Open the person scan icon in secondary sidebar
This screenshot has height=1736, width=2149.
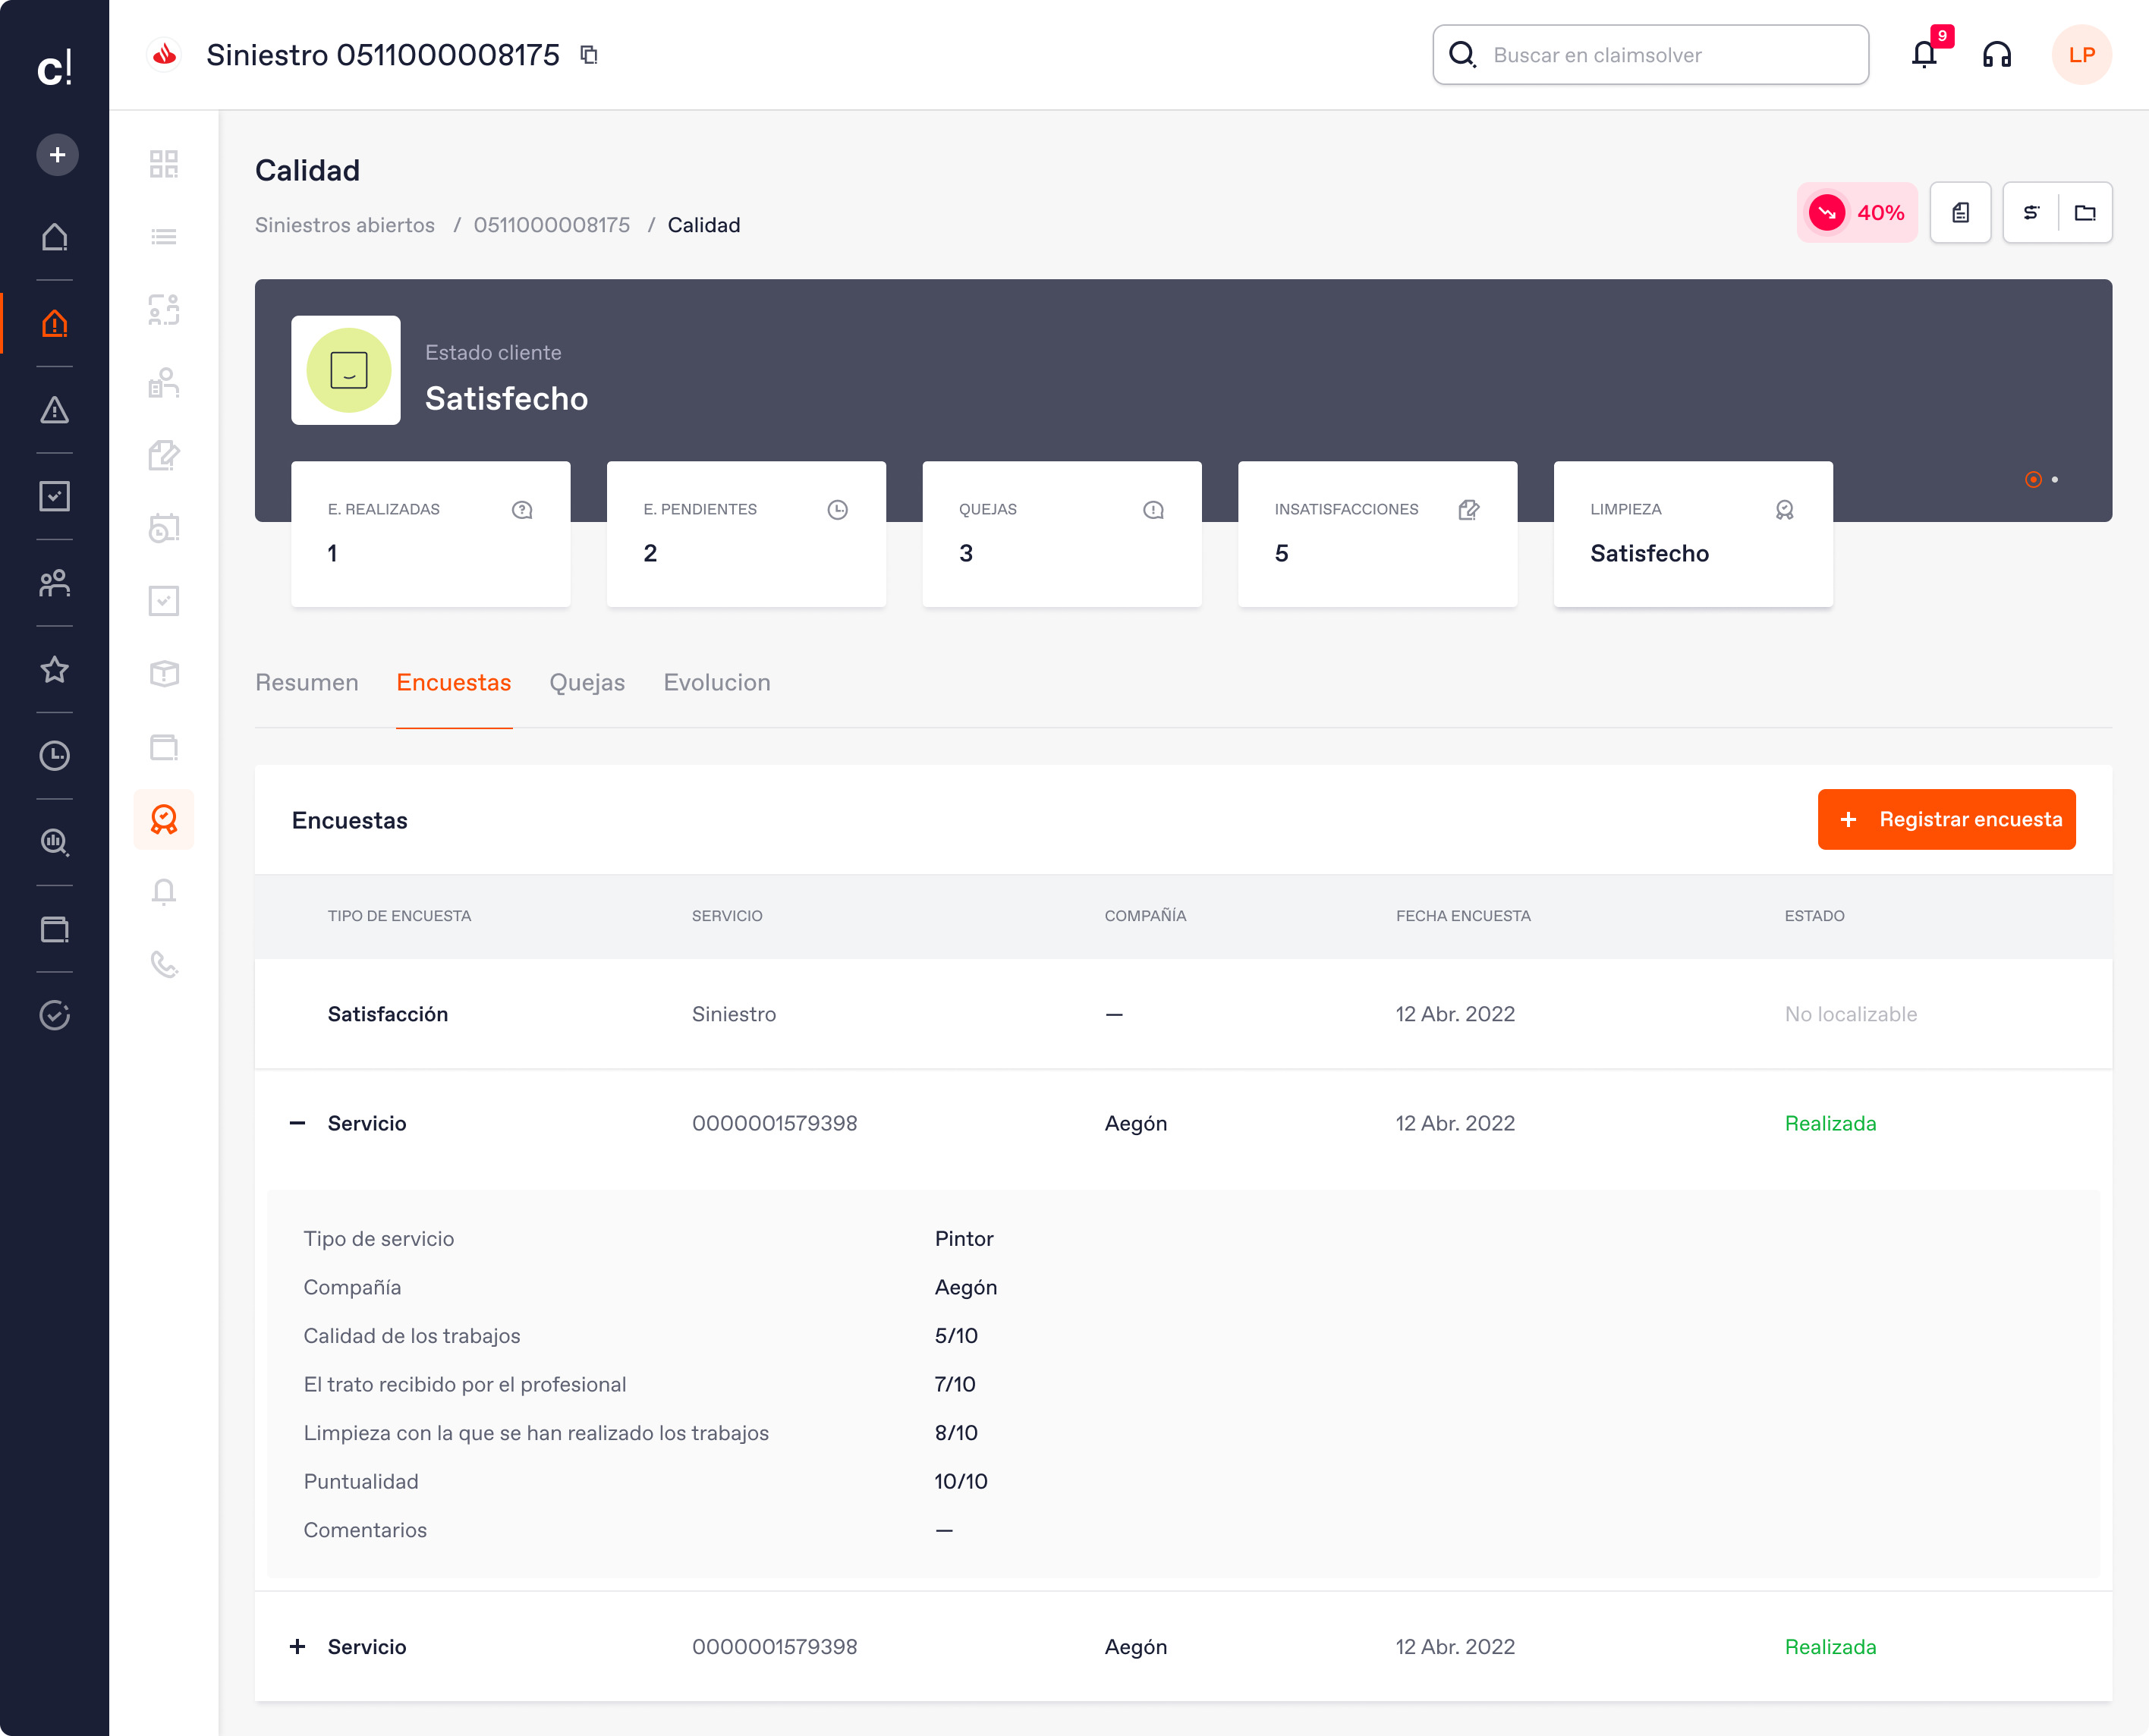(x=164, y=310)
